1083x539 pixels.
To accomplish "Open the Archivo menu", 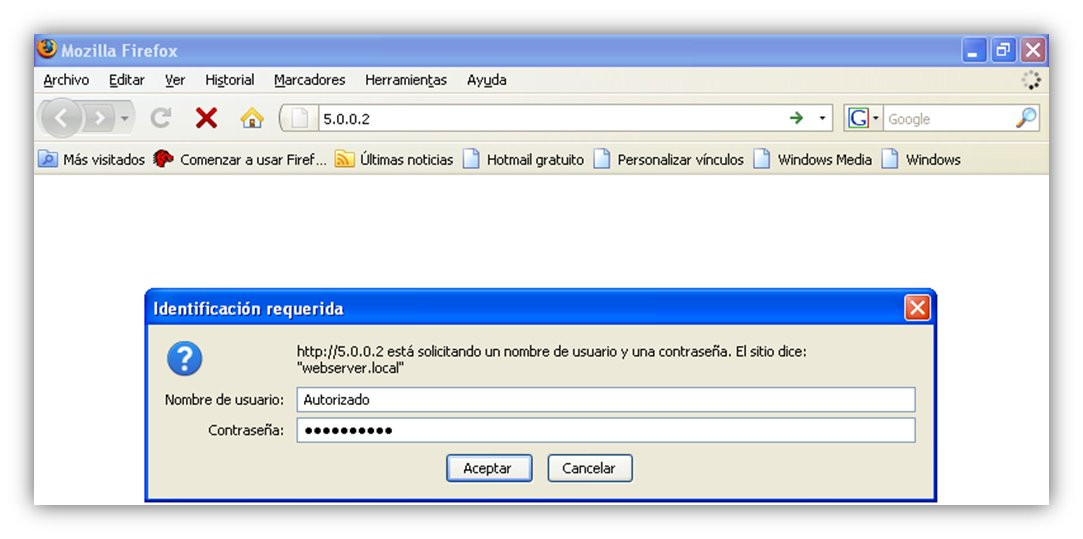I will coord(66,80).
